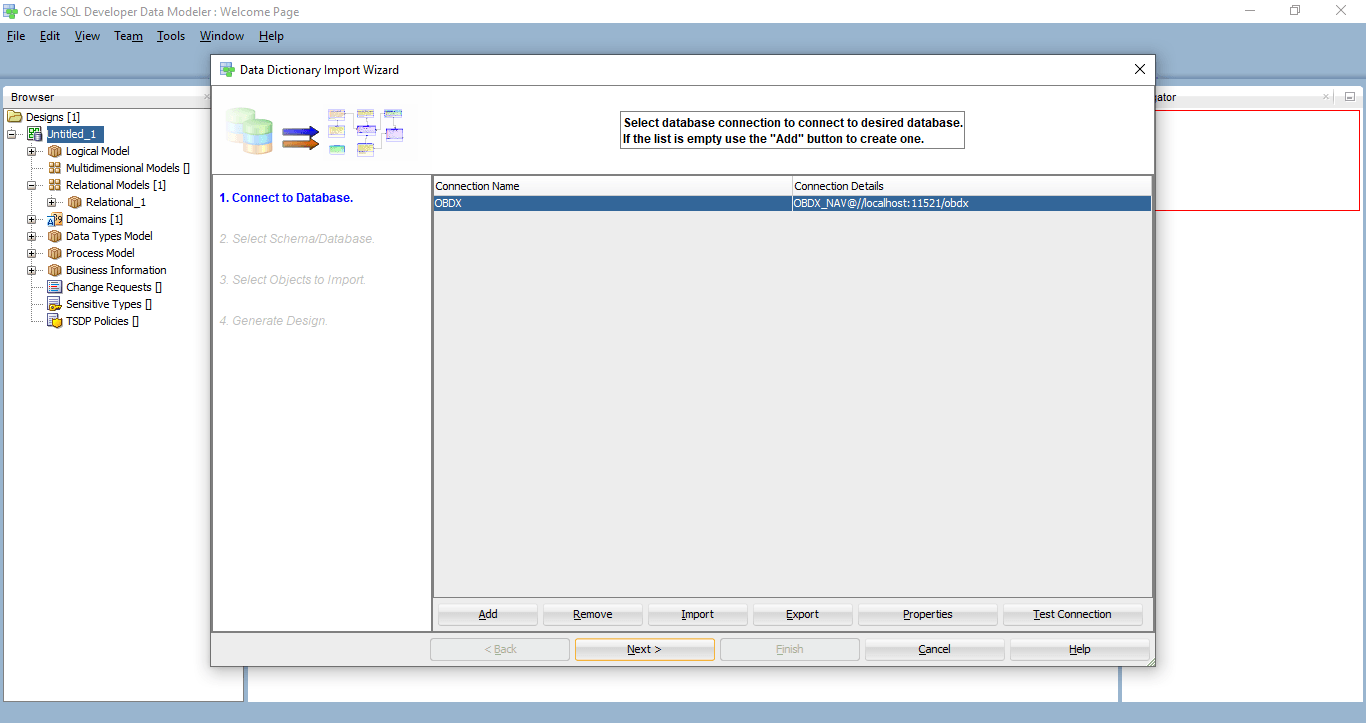Viewport: 1366px width, 723px height.
Task: Click the Data Types Model icon
Action: pos(55,236)
